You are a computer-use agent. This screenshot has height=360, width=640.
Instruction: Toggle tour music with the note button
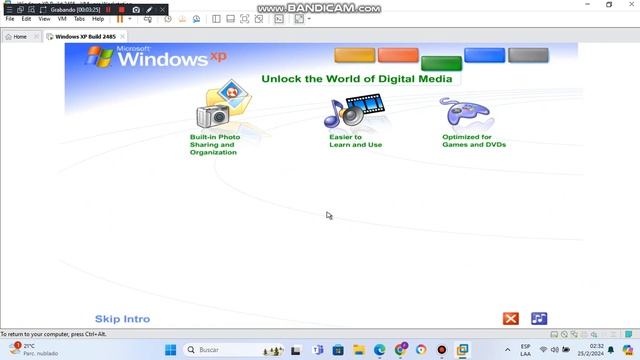[539, 318]
